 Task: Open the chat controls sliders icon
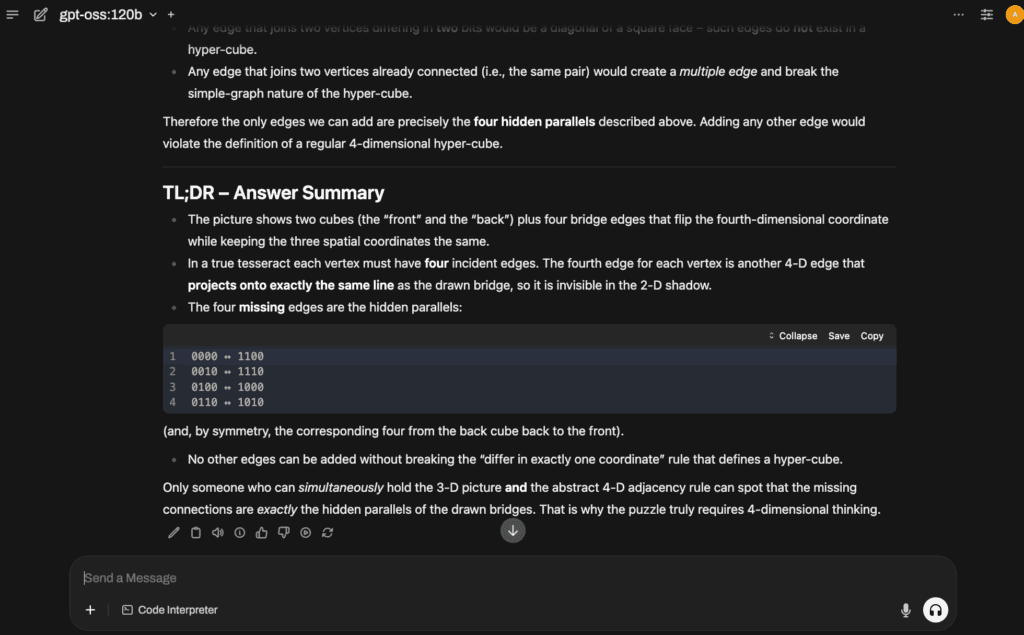pyautogui.click(x=986, y=14)
